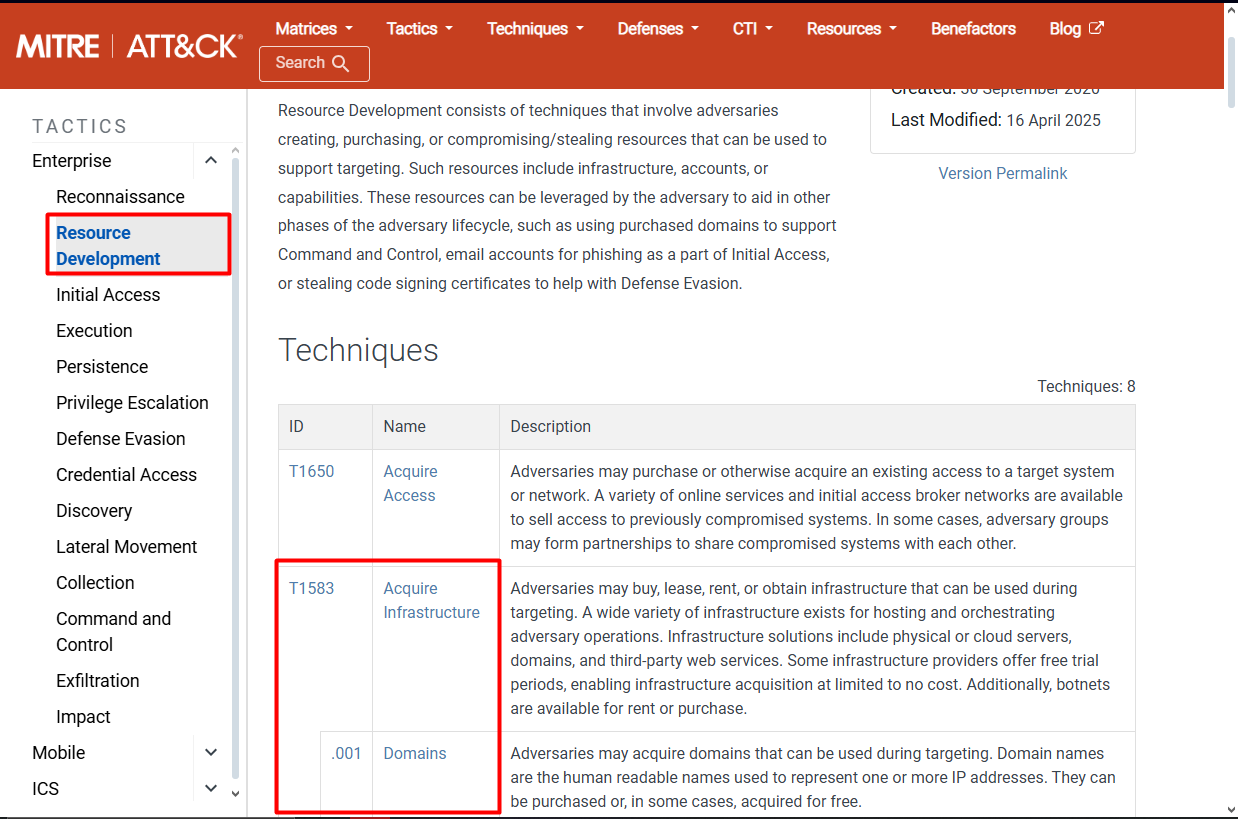Select Defense Evasion in the sidebar
The width and height of the screenshot is (1238, 819).
[121, 439]
